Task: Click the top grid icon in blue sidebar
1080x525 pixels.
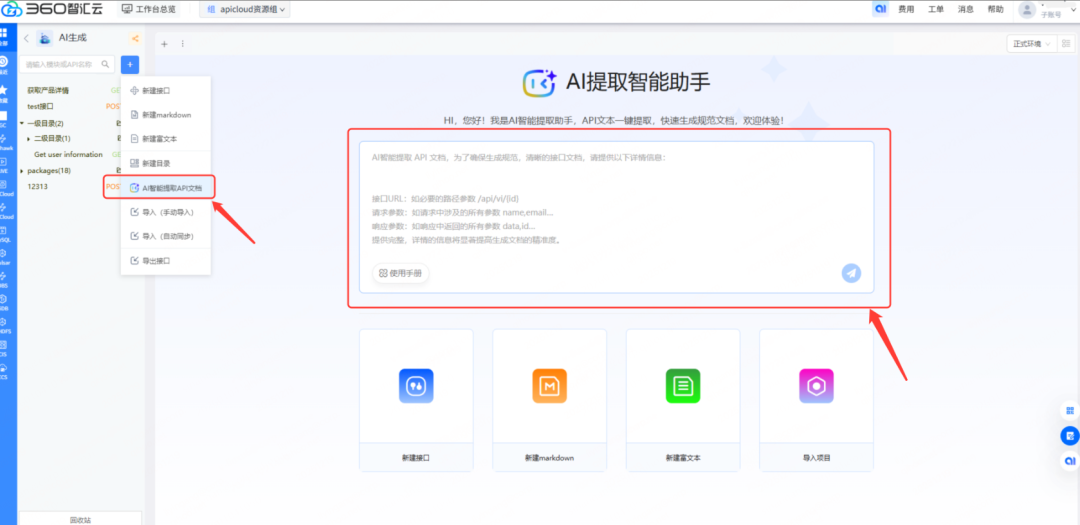Action: (3, 34)
